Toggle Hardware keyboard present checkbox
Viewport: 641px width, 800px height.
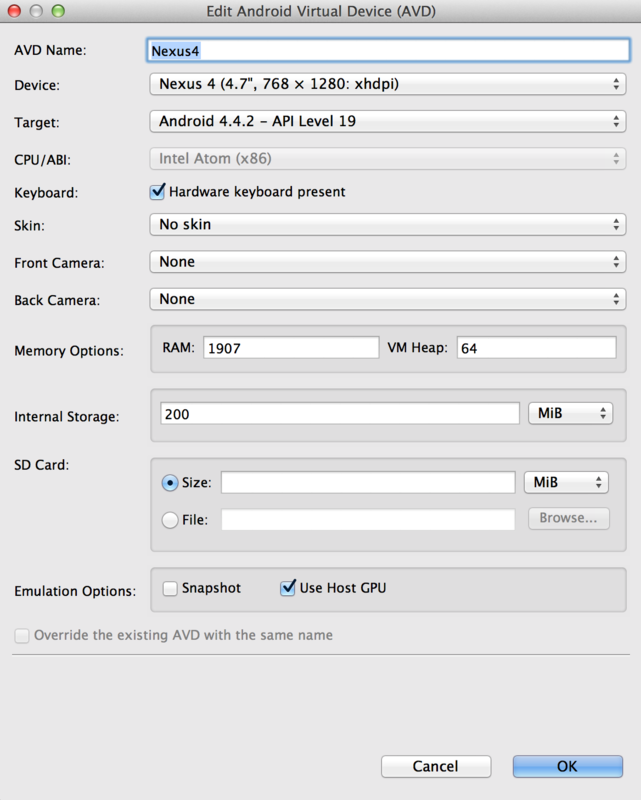pos(158,192)
